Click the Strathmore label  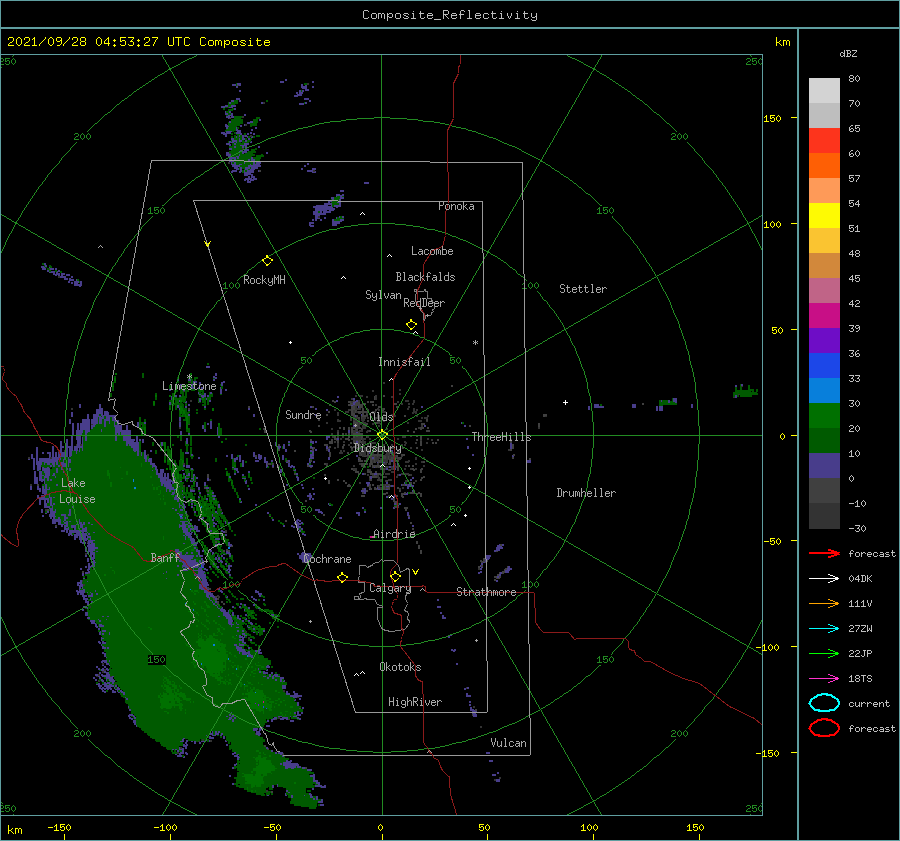click(x=486, y=592)
